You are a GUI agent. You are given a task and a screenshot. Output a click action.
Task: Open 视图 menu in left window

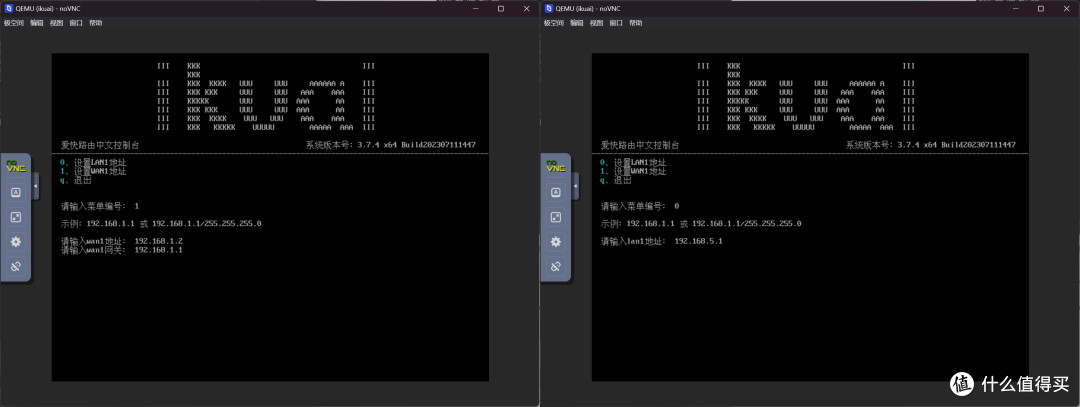coord(56,23)
